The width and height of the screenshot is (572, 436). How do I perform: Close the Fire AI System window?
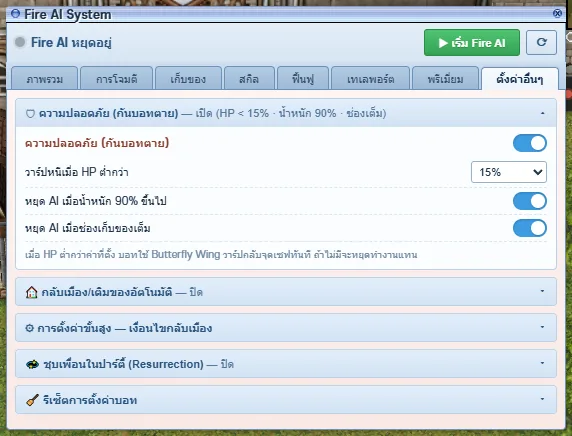coord(557,13)
